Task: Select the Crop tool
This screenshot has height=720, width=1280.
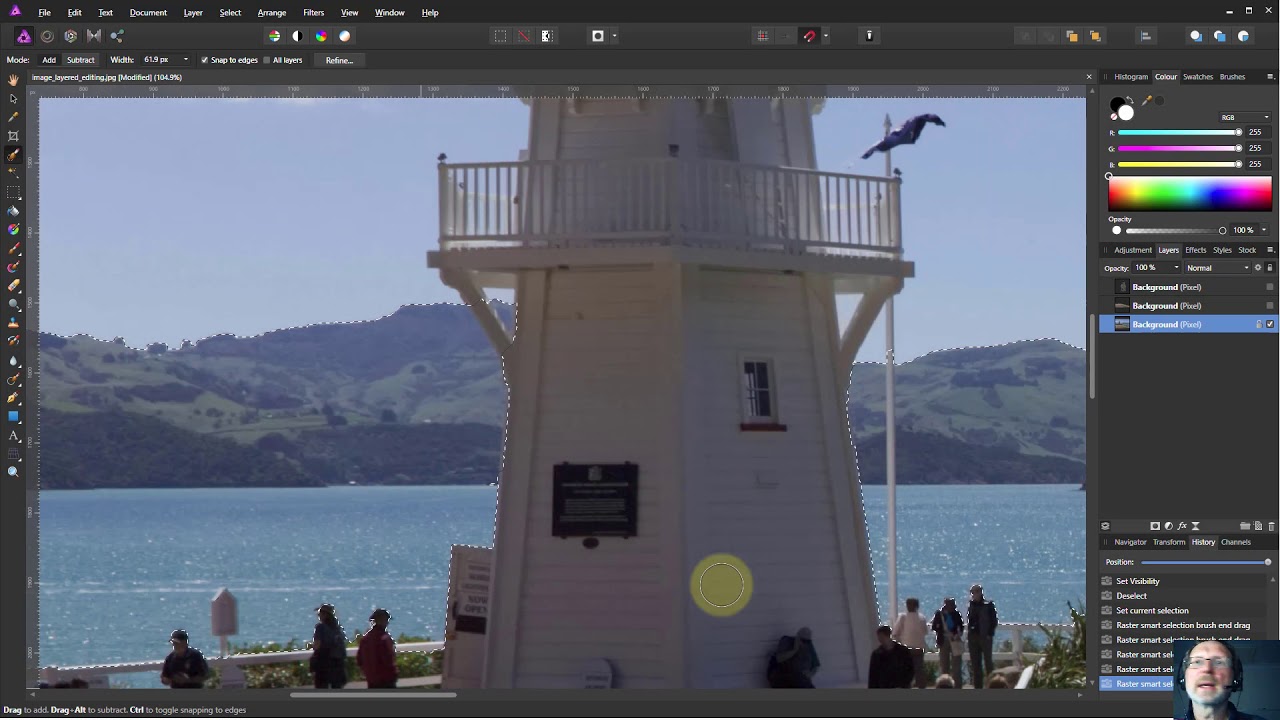Action: pos(13,136)
